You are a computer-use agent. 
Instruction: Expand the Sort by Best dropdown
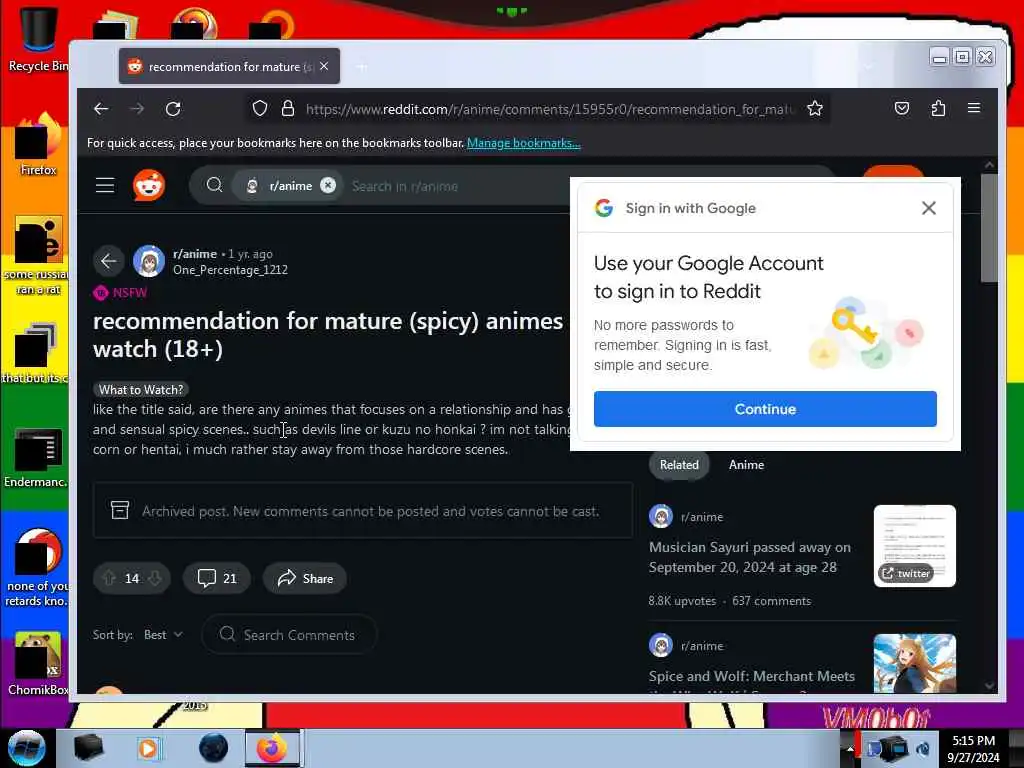pyautogui.click(x=163, y=635)
